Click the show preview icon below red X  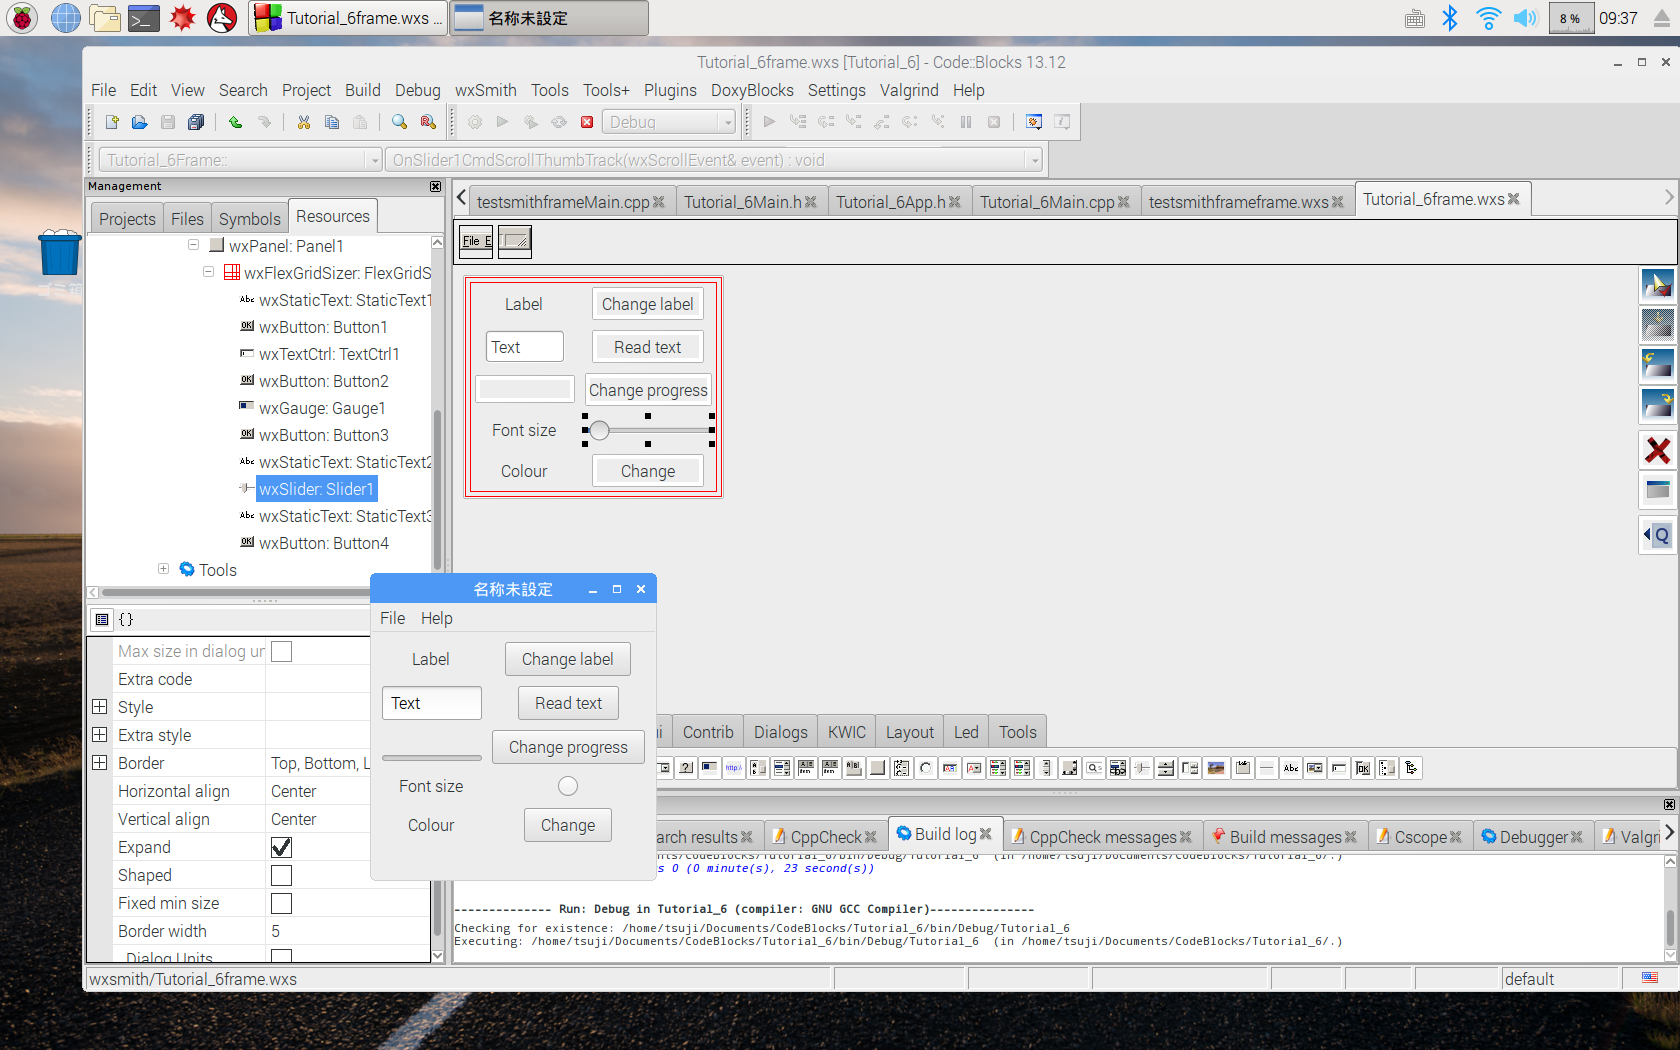1657,490
